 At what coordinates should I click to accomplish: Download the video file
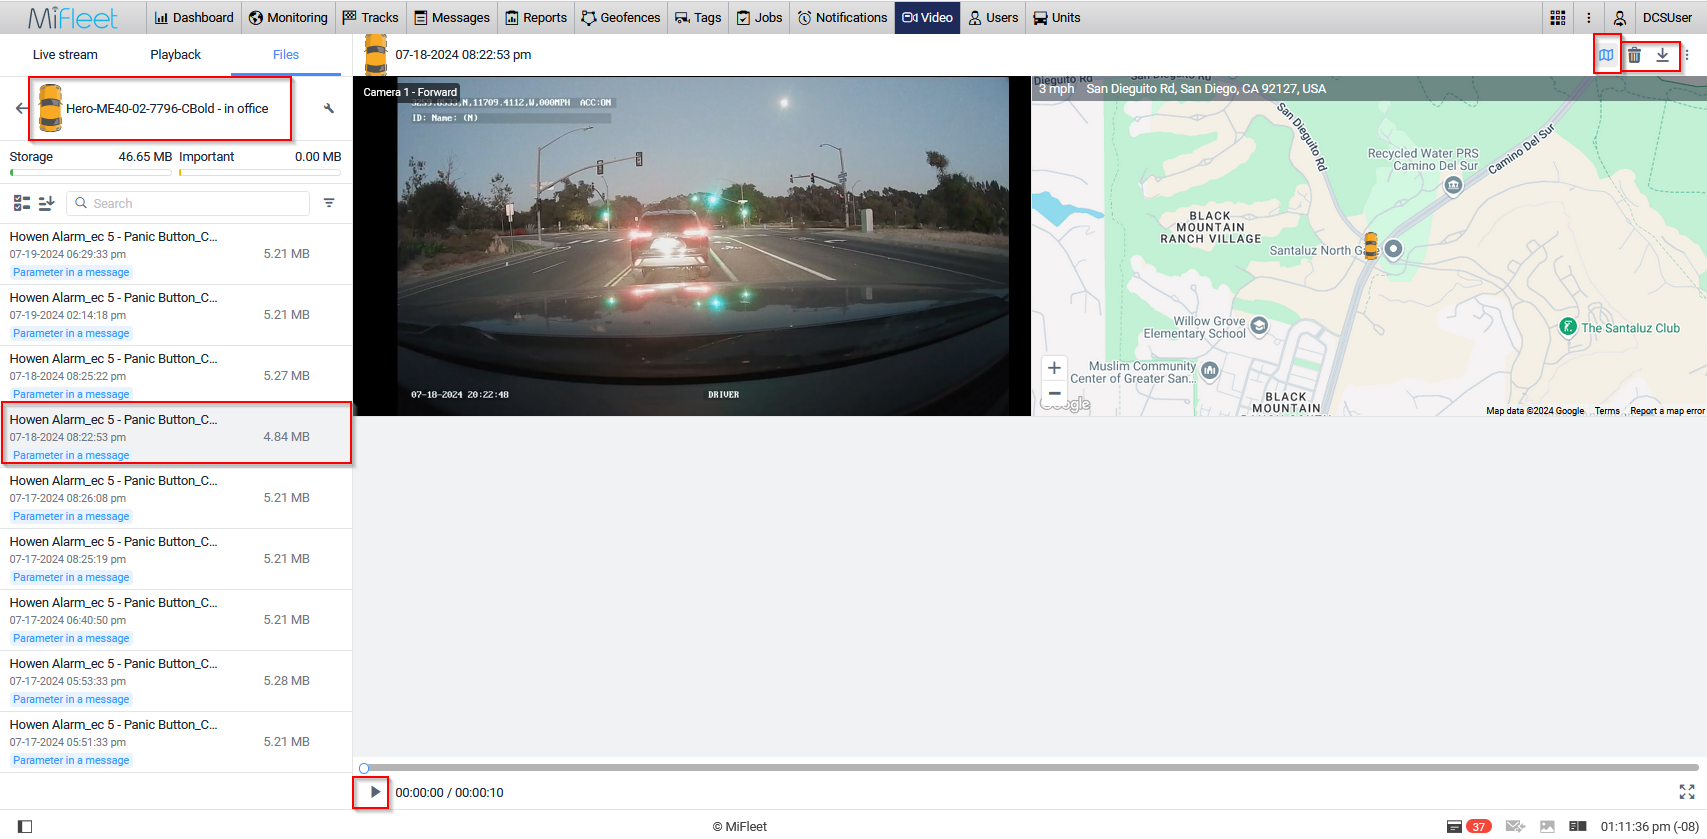pyautogui.click(x=1662, y=55)
